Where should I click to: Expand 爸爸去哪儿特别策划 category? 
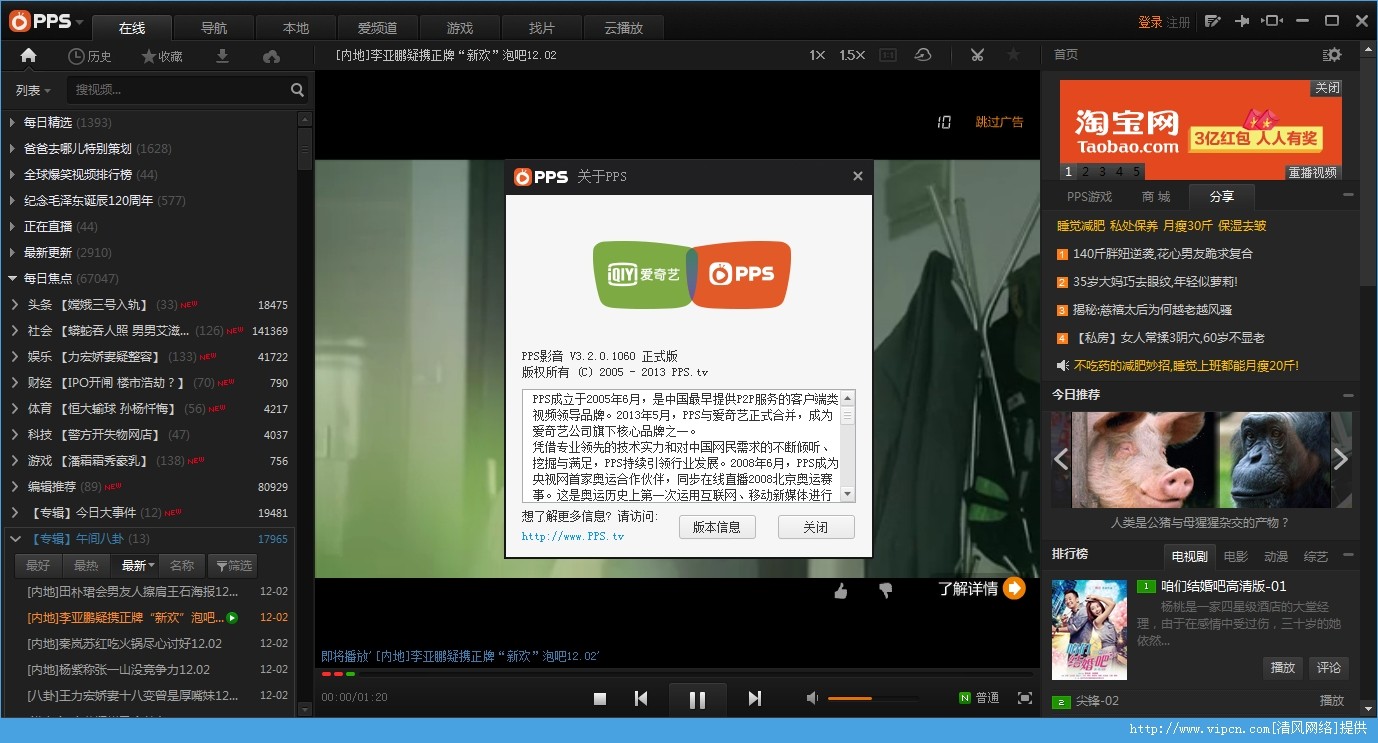pyautogui.click(x=12, y=148)
